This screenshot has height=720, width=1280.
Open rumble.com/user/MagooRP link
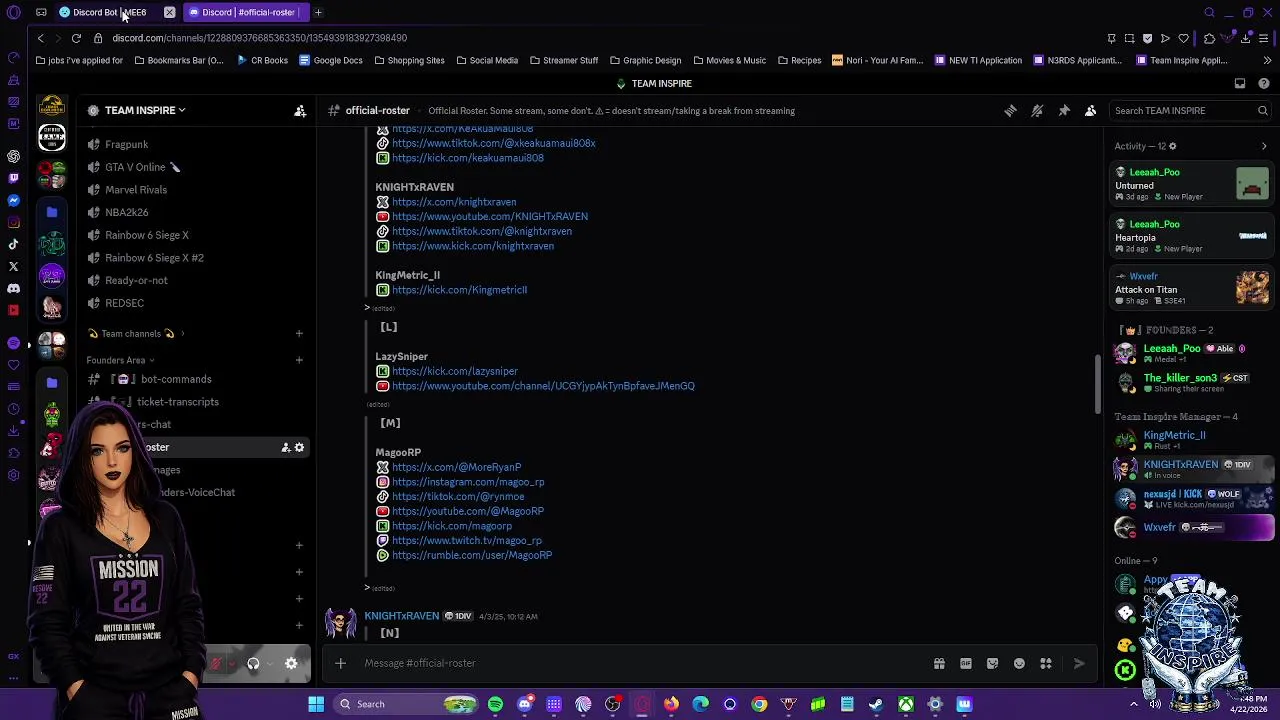(x=472, y=555)
